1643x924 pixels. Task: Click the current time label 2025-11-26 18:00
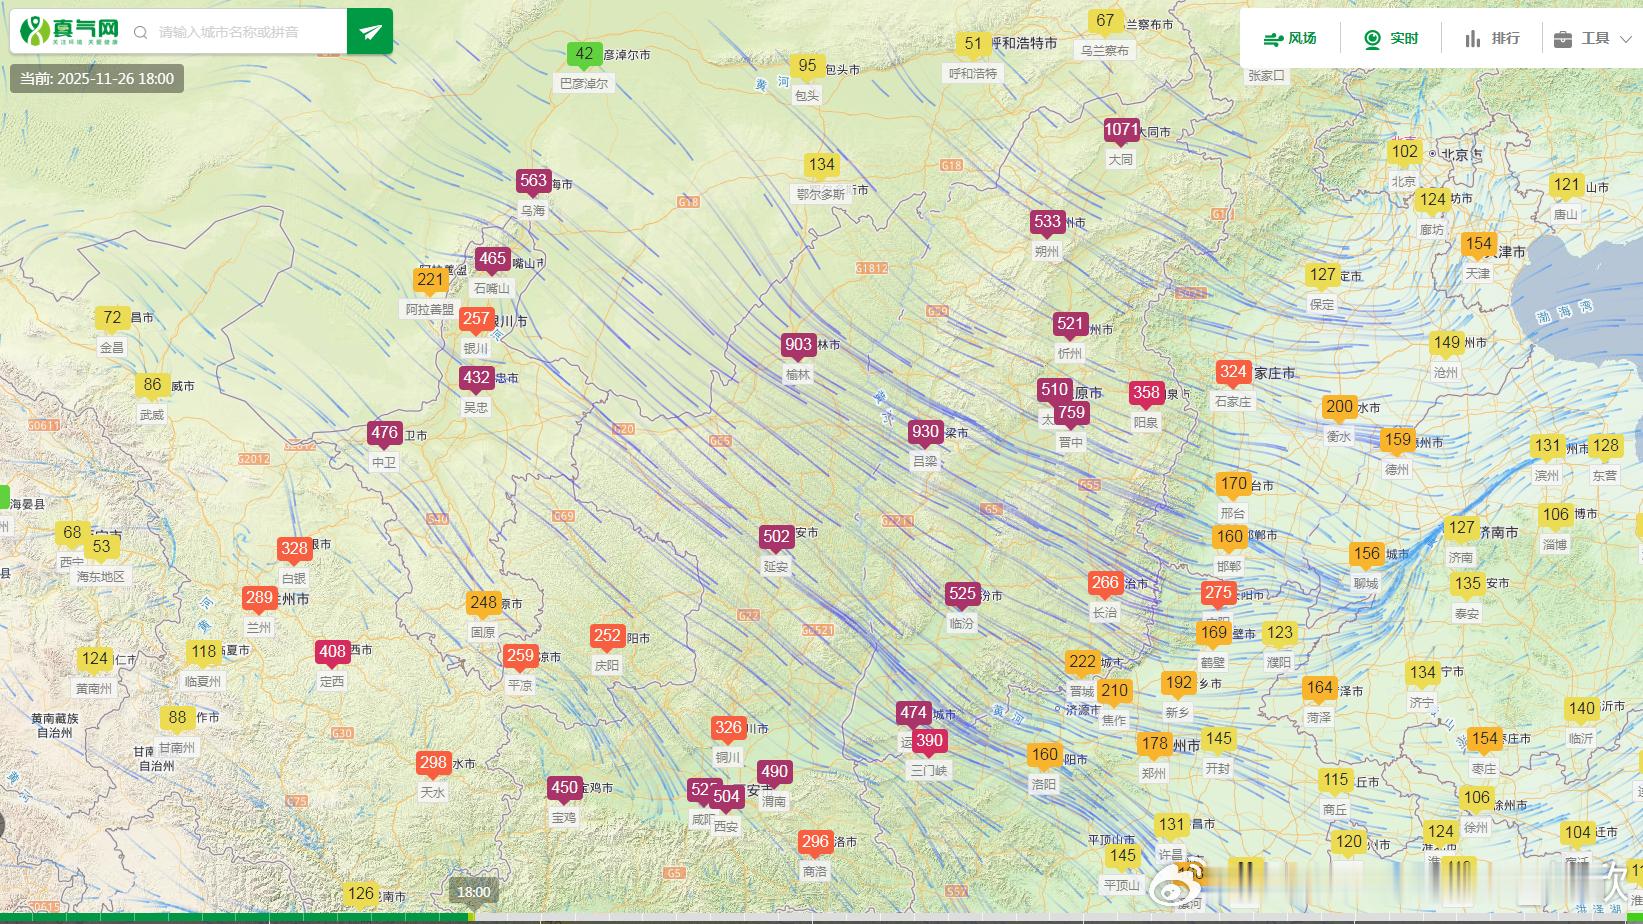[97, 79]
